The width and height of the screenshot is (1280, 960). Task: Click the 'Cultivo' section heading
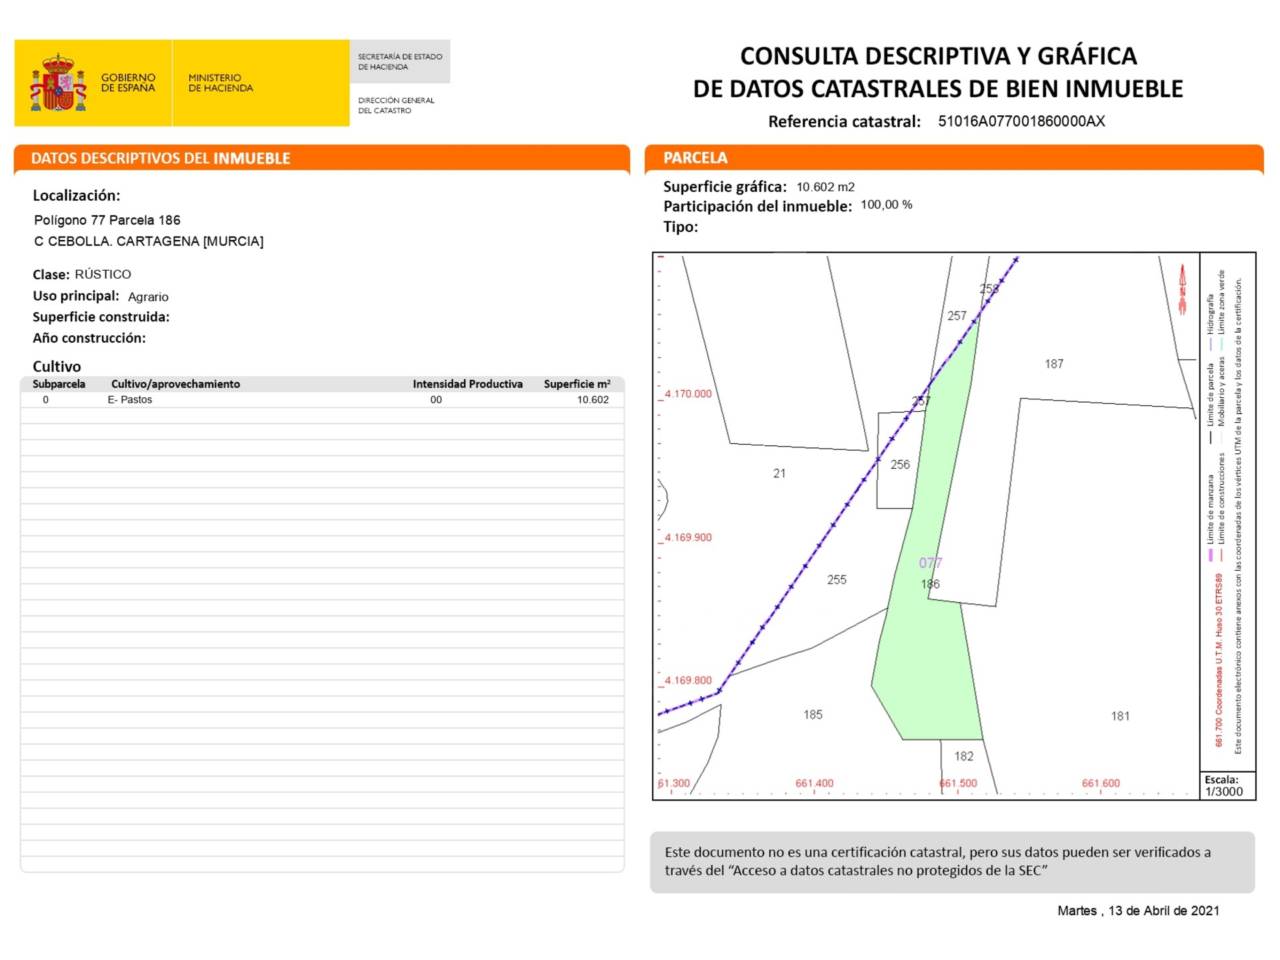pyautogui.click(x=57, y=366)
